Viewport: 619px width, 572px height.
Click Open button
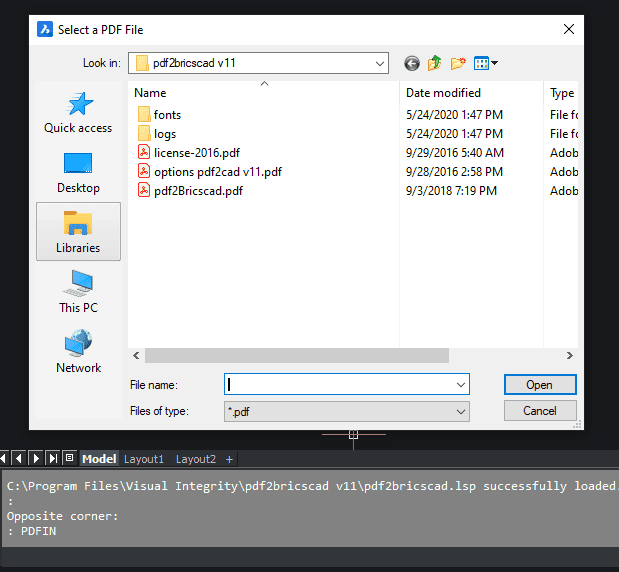point(540,384)
